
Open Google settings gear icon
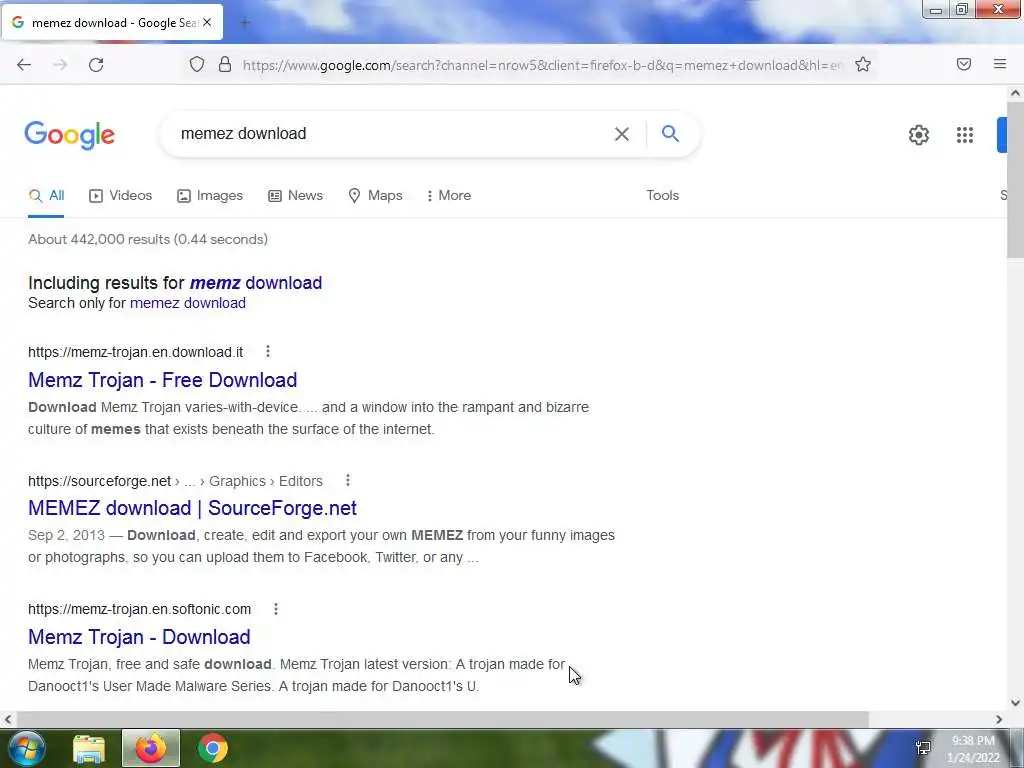click(919, 135)
